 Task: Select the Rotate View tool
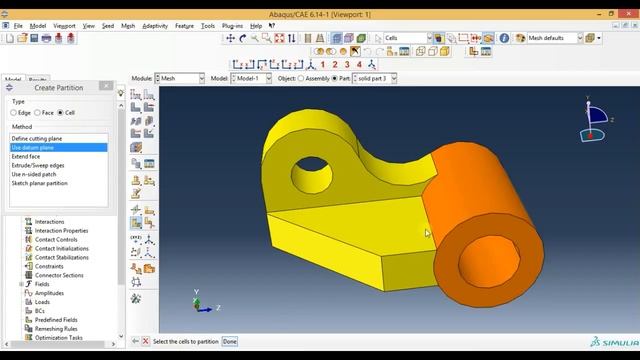tap(243, 38)
